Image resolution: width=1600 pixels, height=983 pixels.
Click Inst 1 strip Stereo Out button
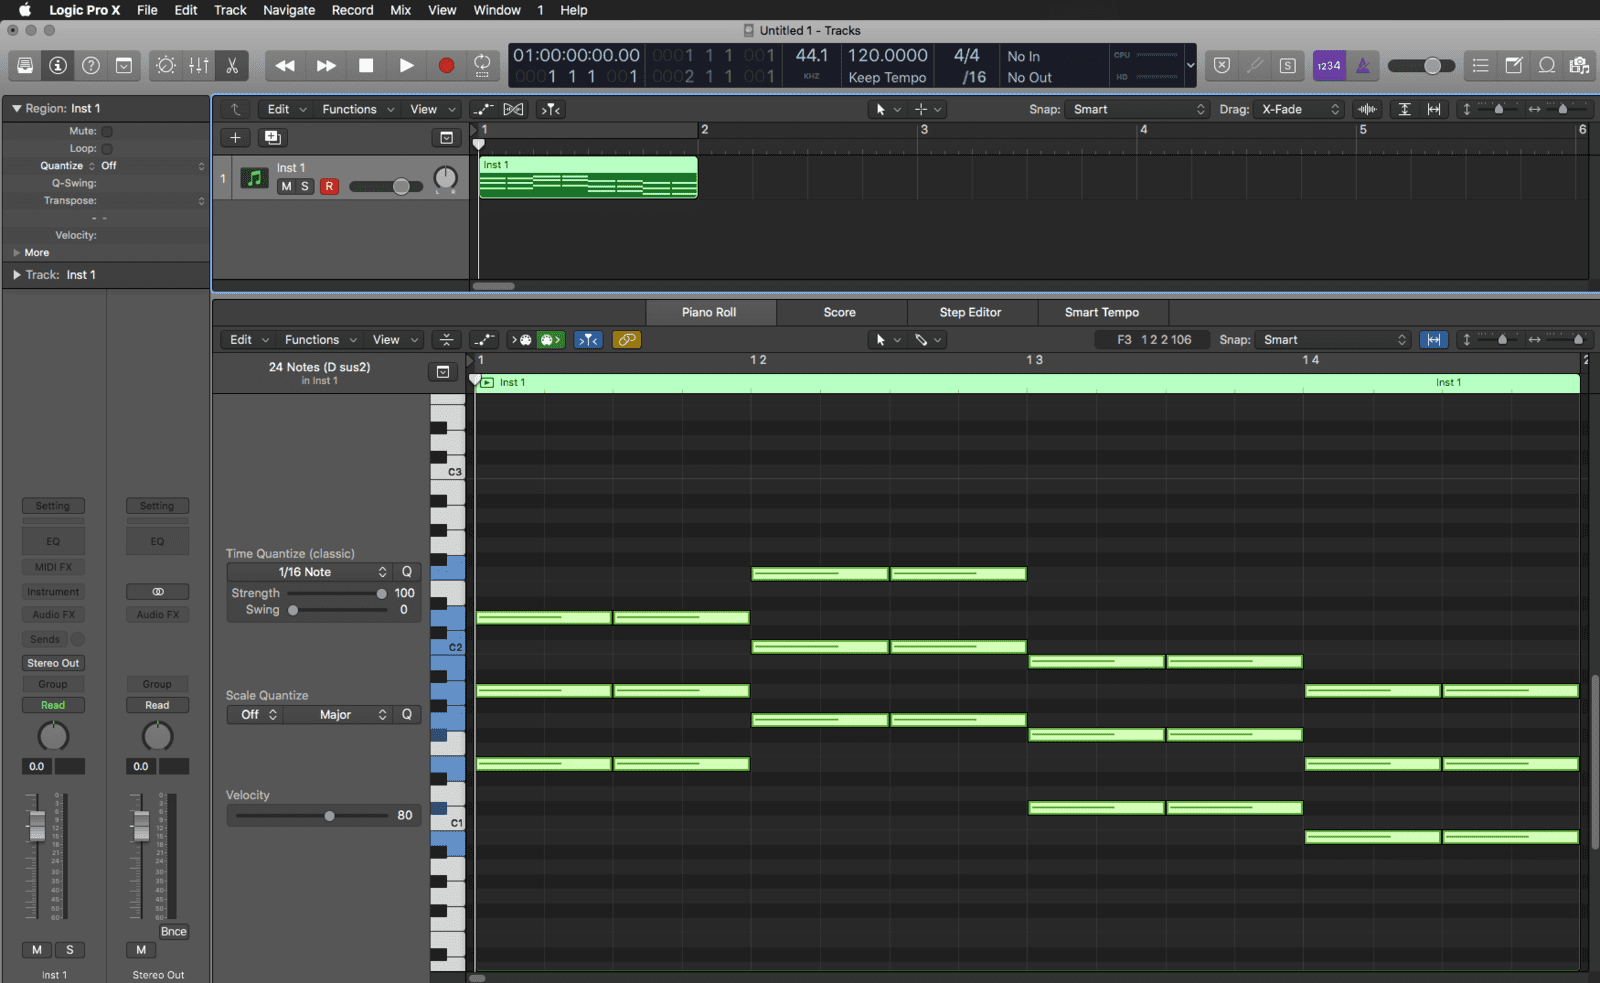click(53, 663)
